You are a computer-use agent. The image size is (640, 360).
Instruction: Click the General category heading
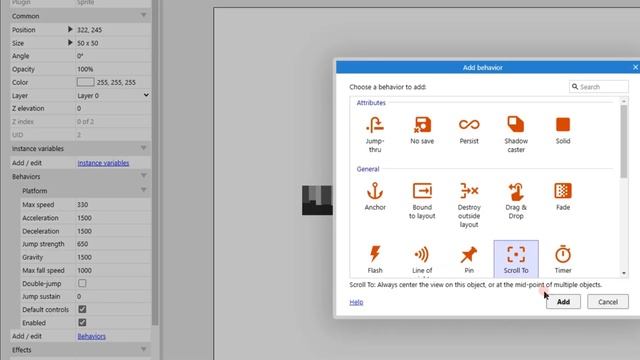click(x=368, y=169)
